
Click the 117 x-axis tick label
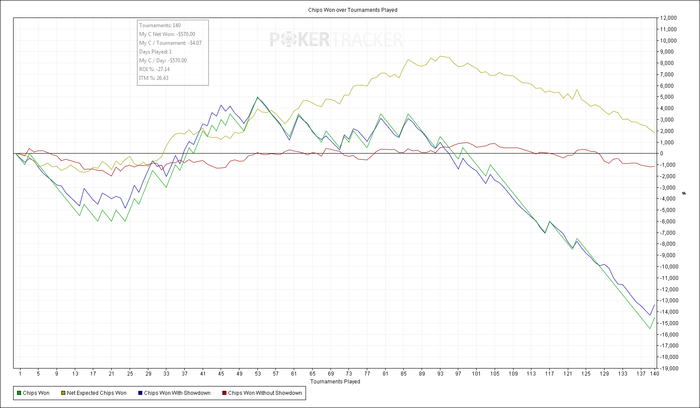coord(550,374)
